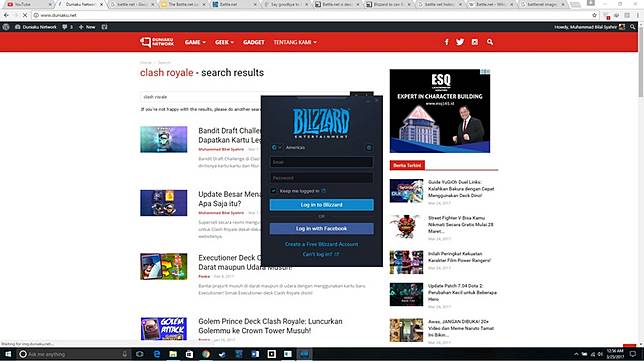Open the action center notification icon

click(x=632, y=354)
